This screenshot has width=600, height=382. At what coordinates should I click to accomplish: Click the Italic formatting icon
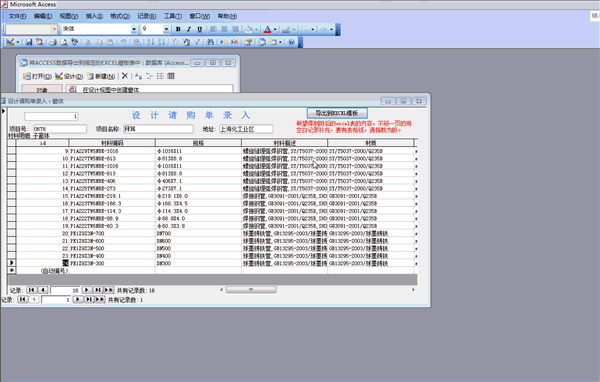pyautogui.click(x=189, y=29)
